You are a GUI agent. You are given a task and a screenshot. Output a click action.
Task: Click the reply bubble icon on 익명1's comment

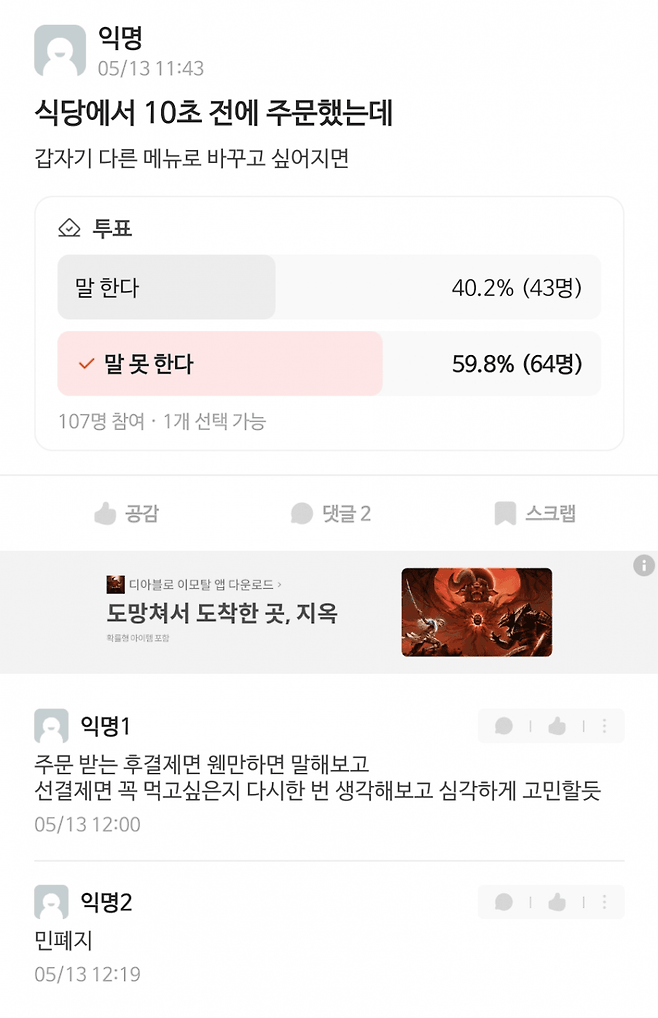[x=503, y=727]
